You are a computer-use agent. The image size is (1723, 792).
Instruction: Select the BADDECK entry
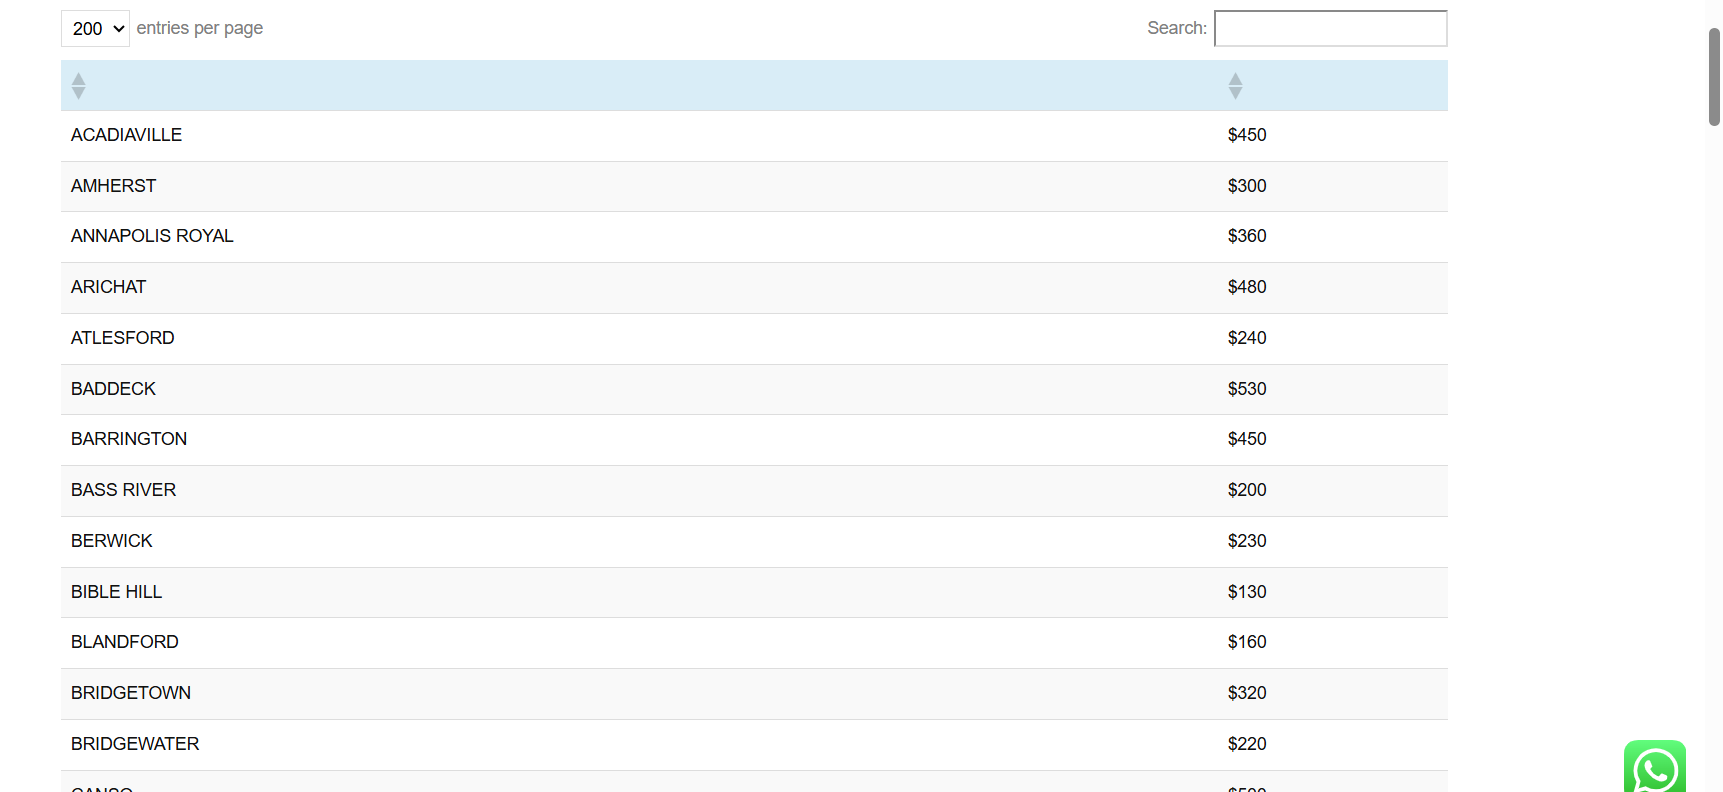pyautogui.click(x=113, y=389)
